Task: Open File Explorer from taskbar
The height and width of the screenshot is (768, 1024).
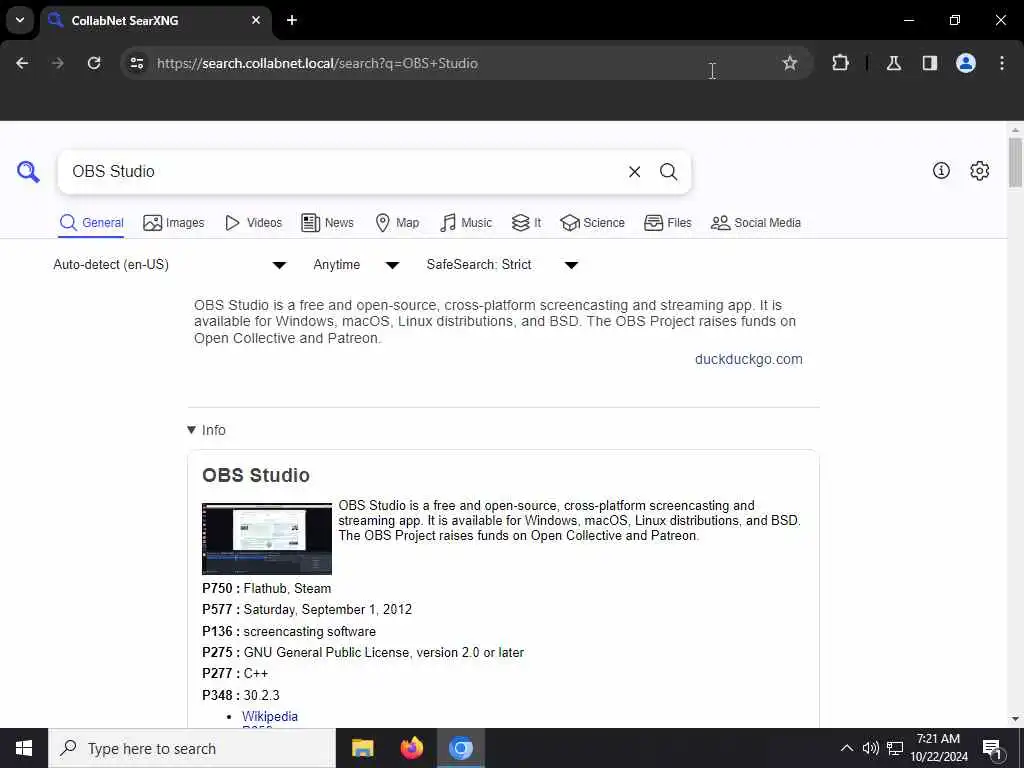Action: pyautogui.click(x=362, y=748)
